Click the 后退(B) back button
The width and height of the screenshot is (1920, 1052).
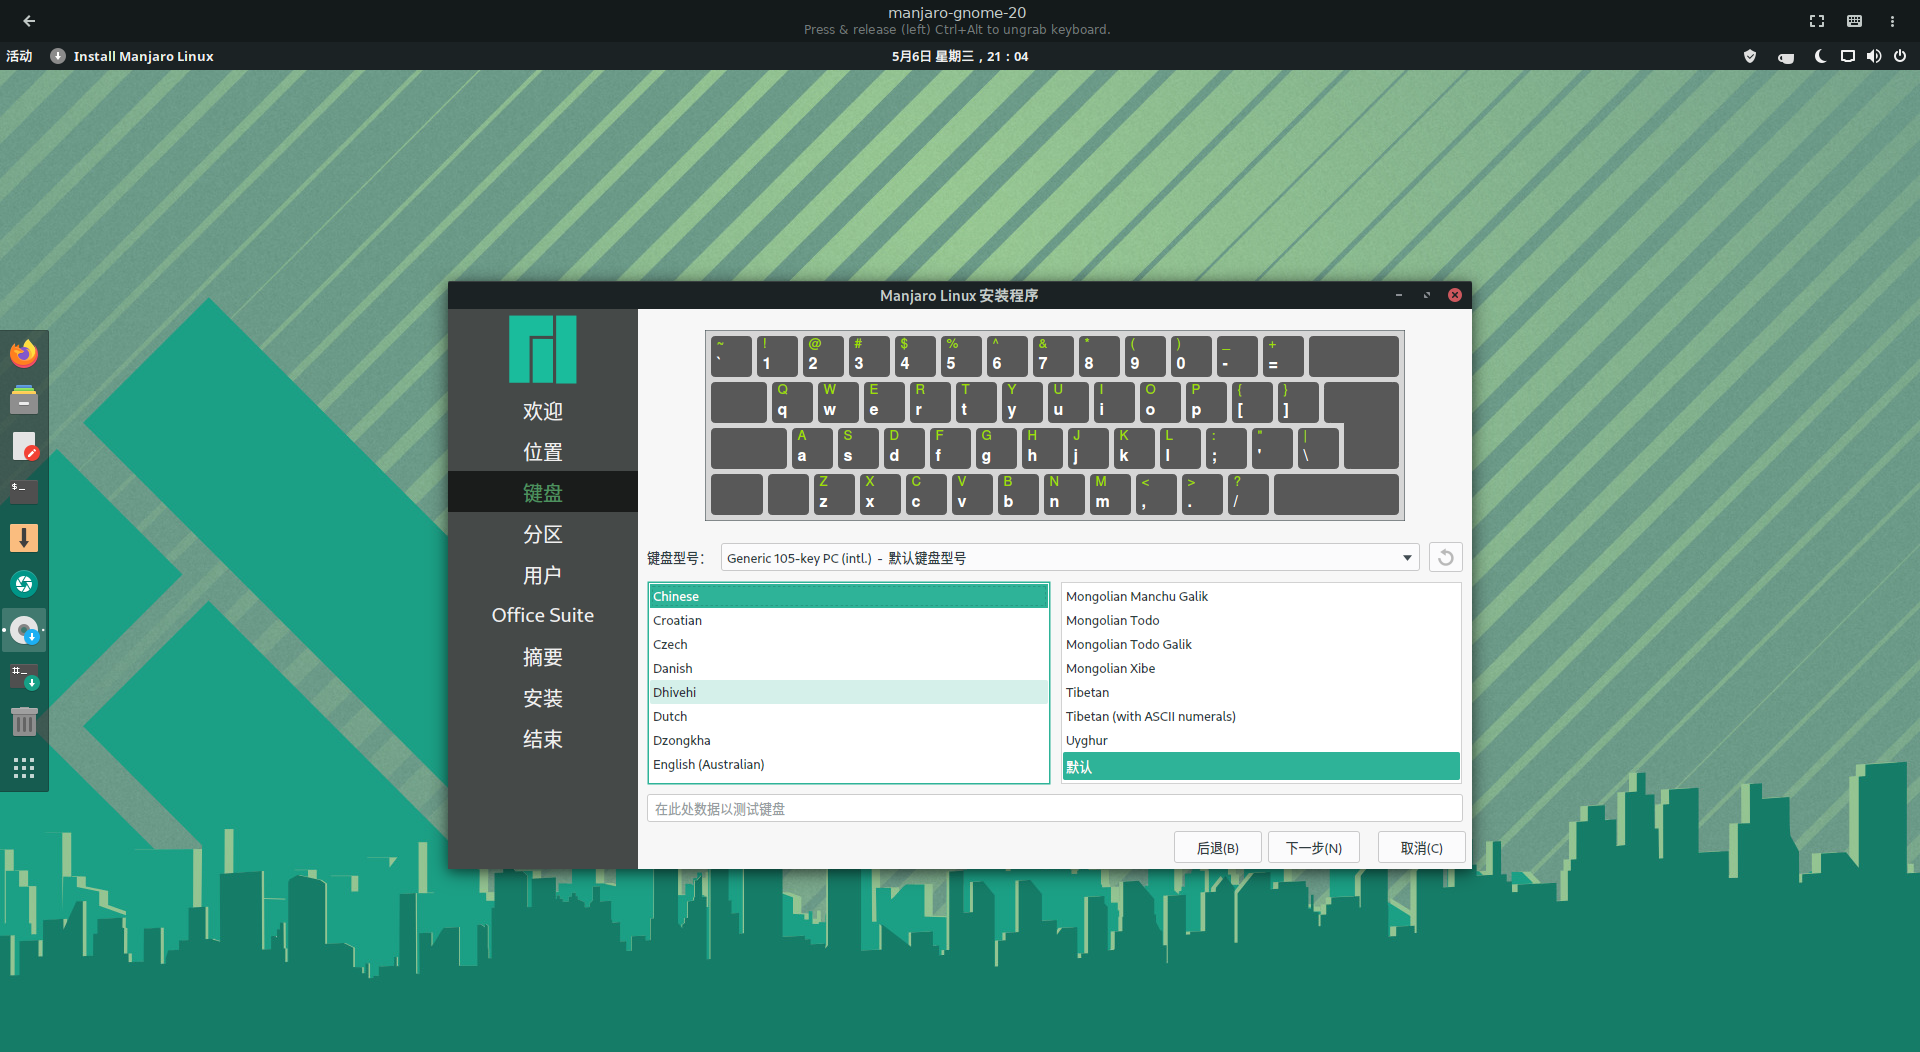point(1217,848)
